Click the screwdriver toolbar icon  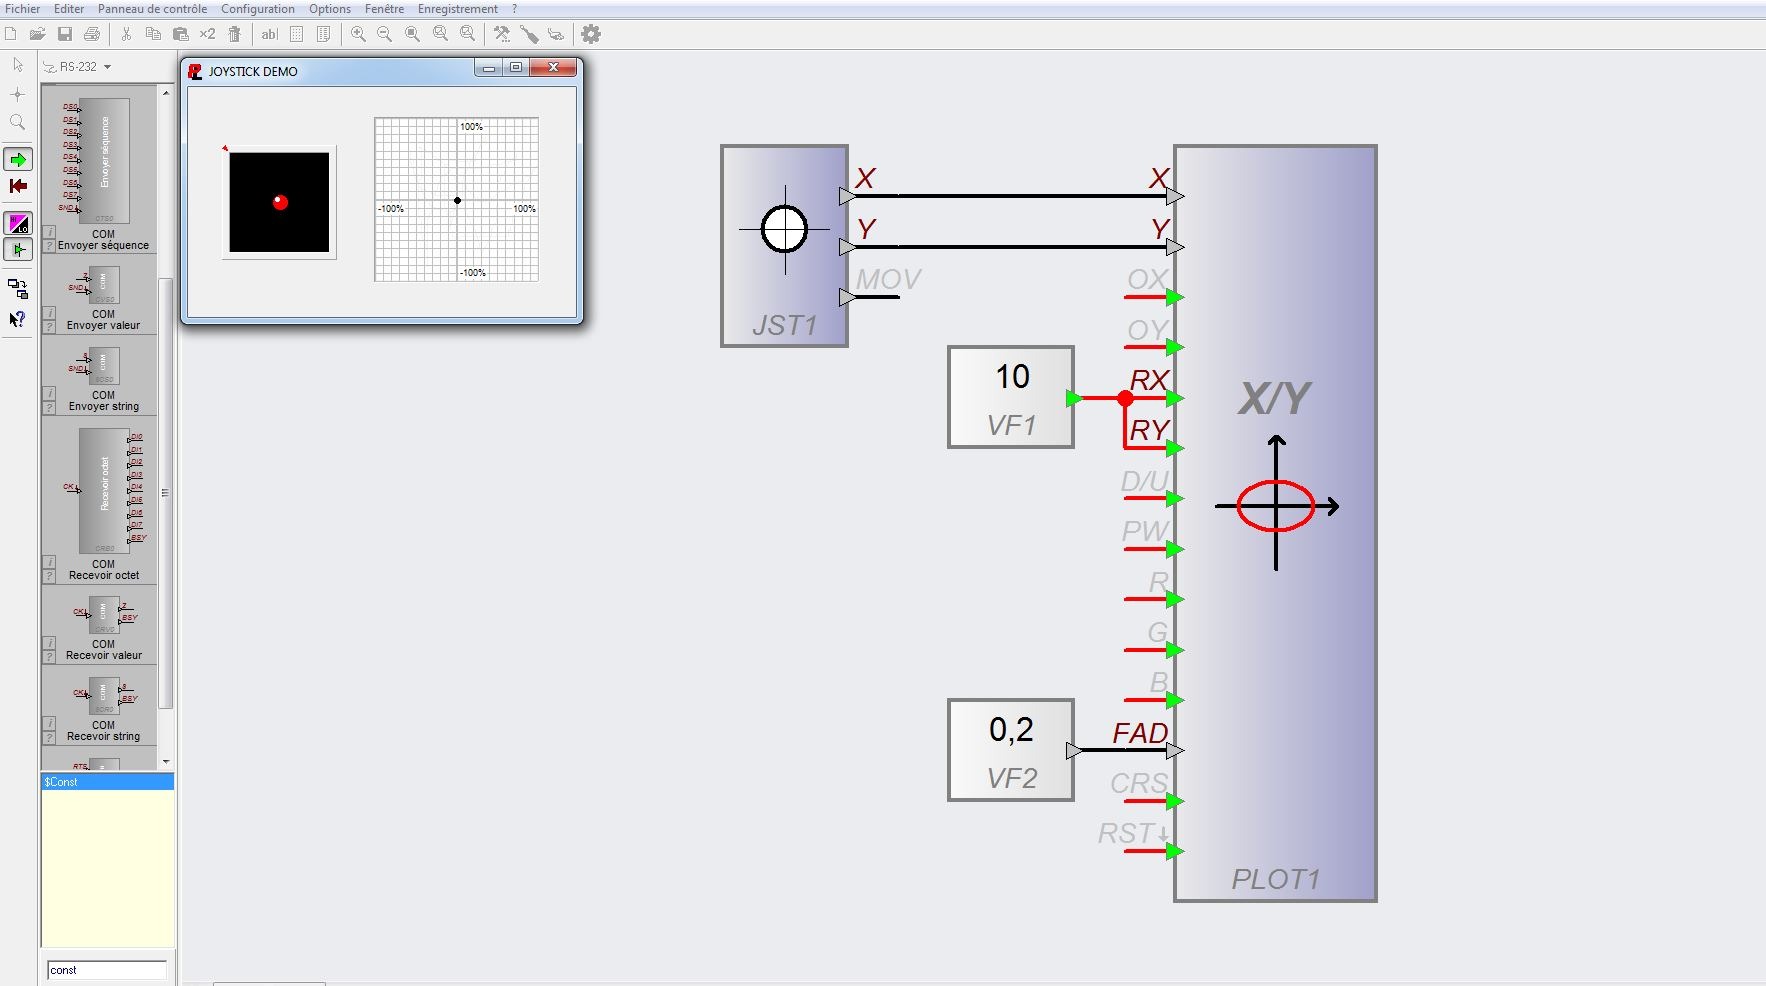[x=529, y=34]
